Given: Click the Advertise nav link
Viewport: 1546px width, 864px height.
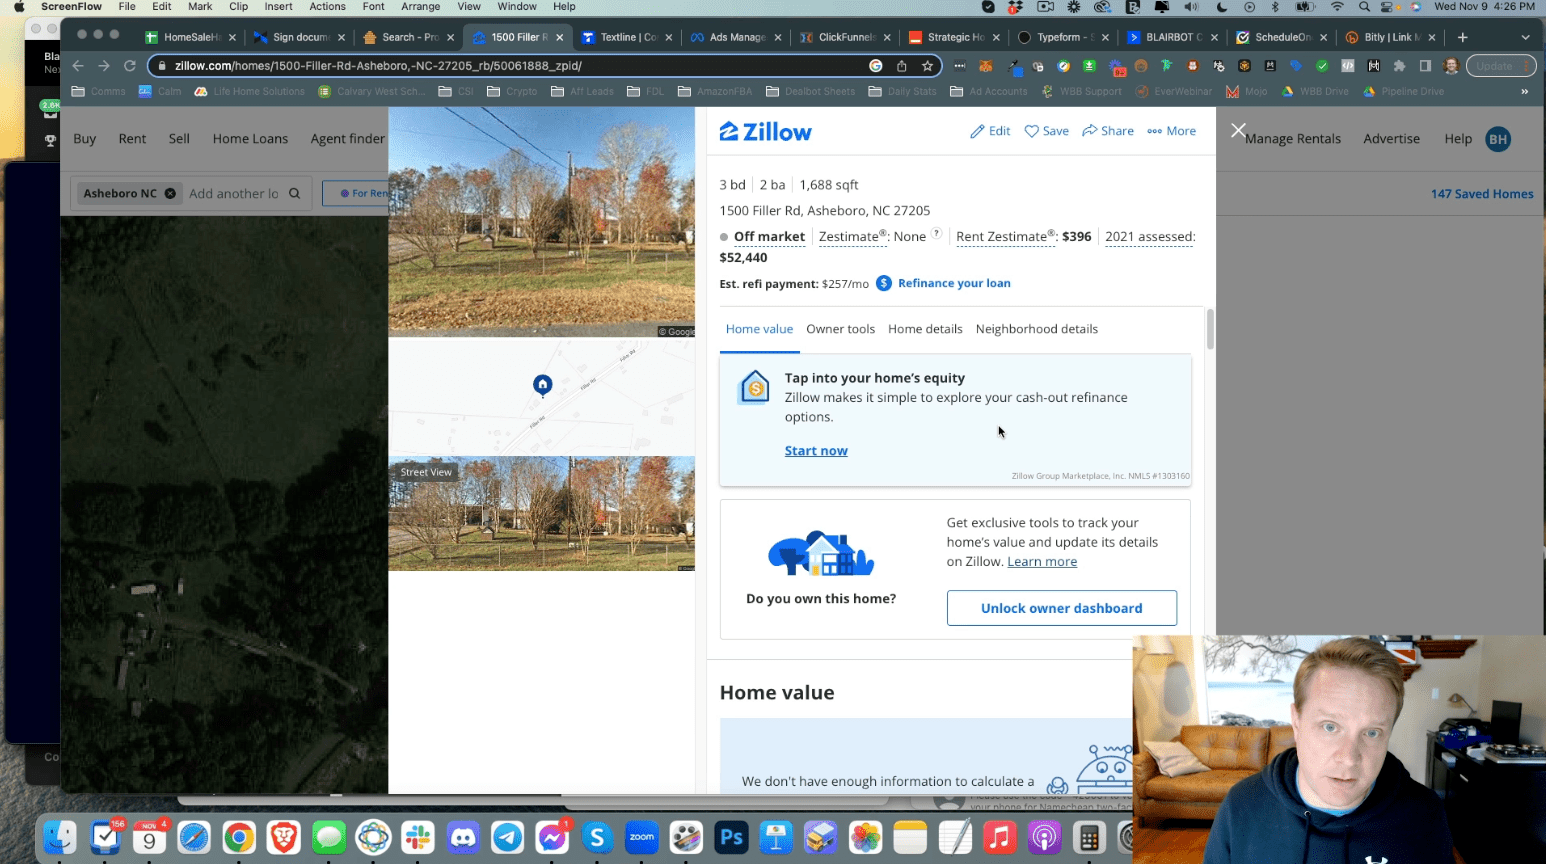Looking at the screenshot, I should click(x=1391, y=139).
